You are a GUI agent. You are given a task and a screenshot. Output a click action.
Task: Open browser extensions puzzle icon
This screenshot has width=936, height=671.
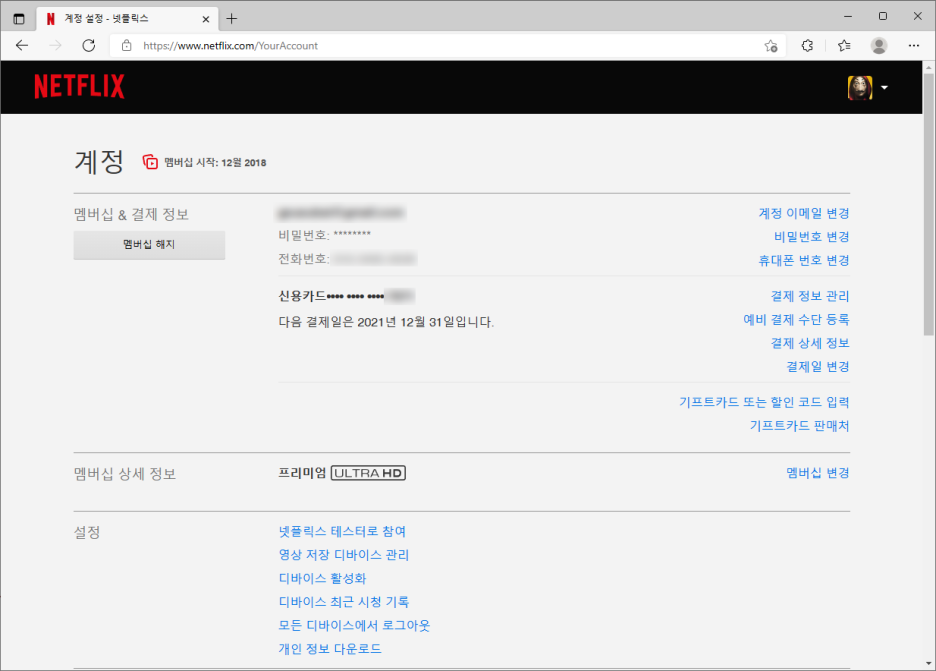click(x=807, y=45)
